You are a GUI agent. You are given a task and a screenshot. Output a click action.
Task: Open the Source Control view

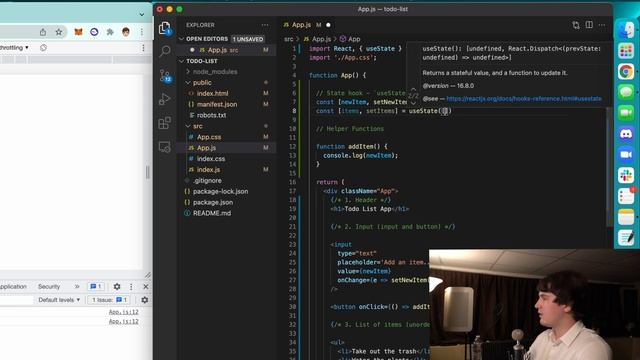(165, 76)
